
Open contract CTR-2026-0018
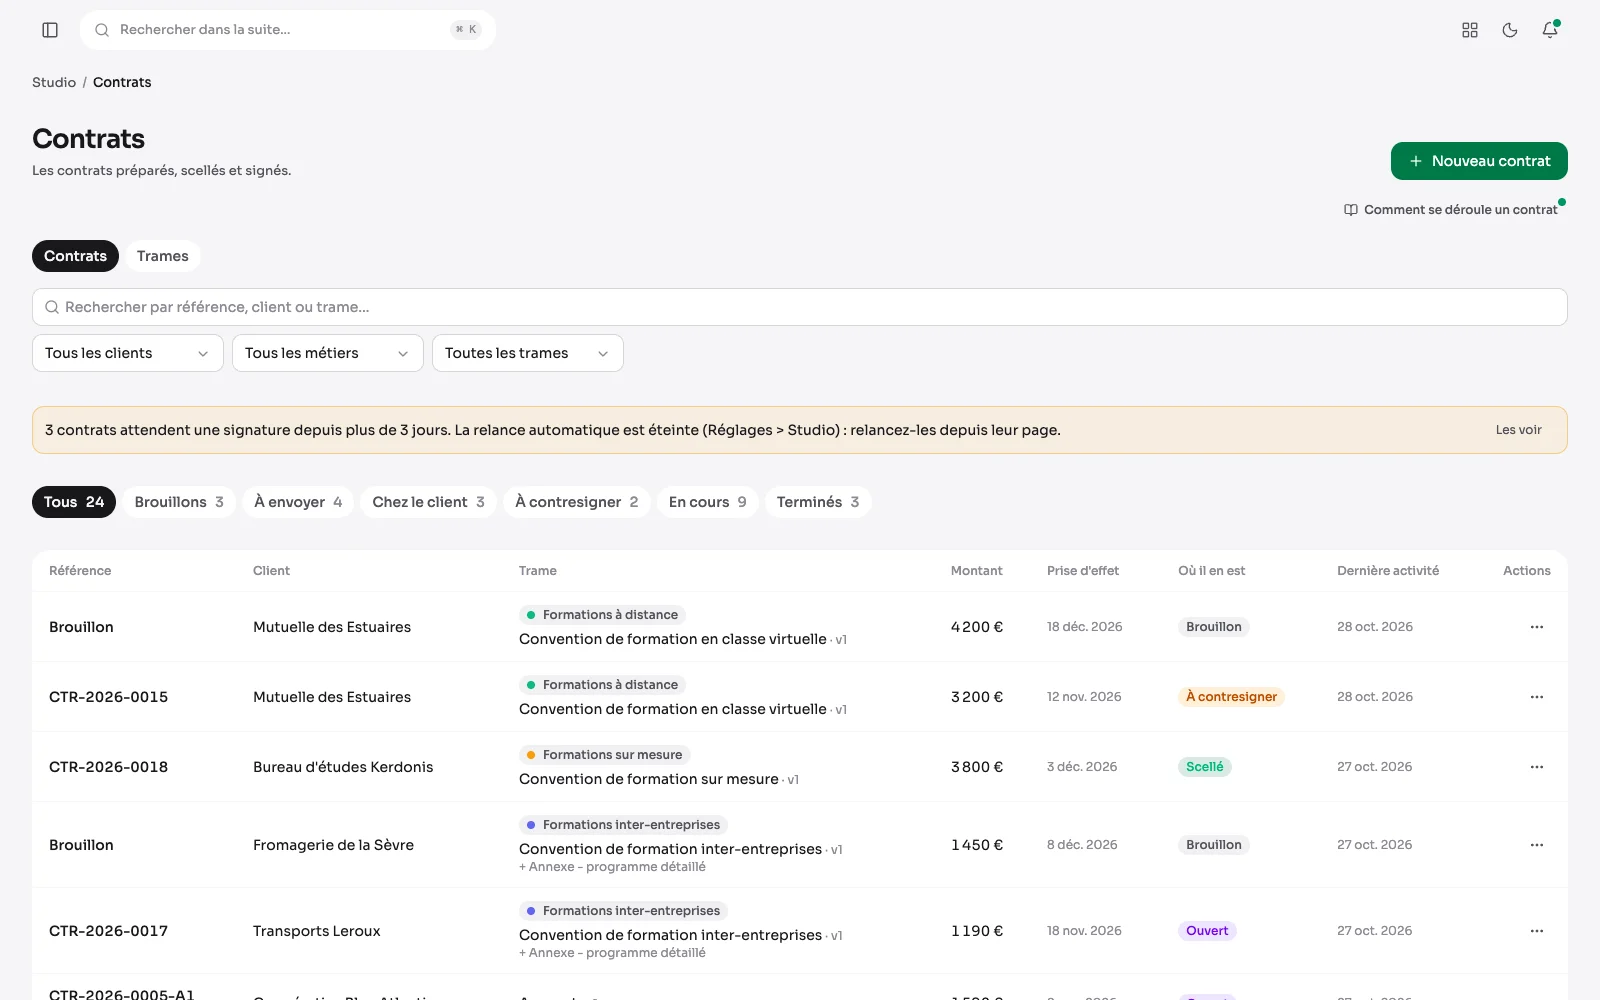108,767
